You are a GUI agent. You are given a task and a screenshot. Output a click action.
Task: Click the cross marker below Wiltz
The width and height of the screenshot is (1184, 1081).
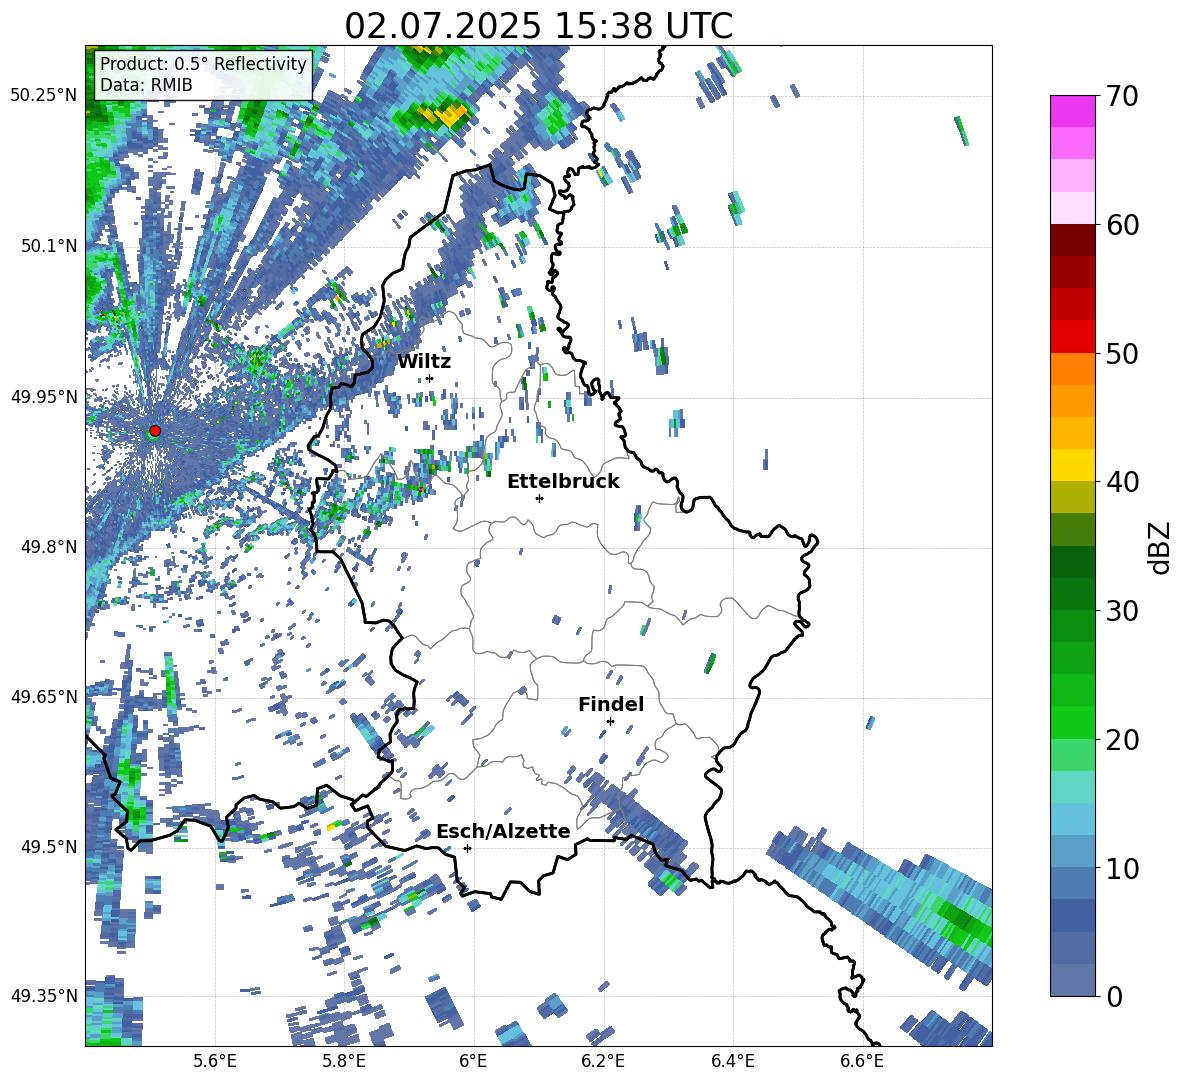coord(430,378)
